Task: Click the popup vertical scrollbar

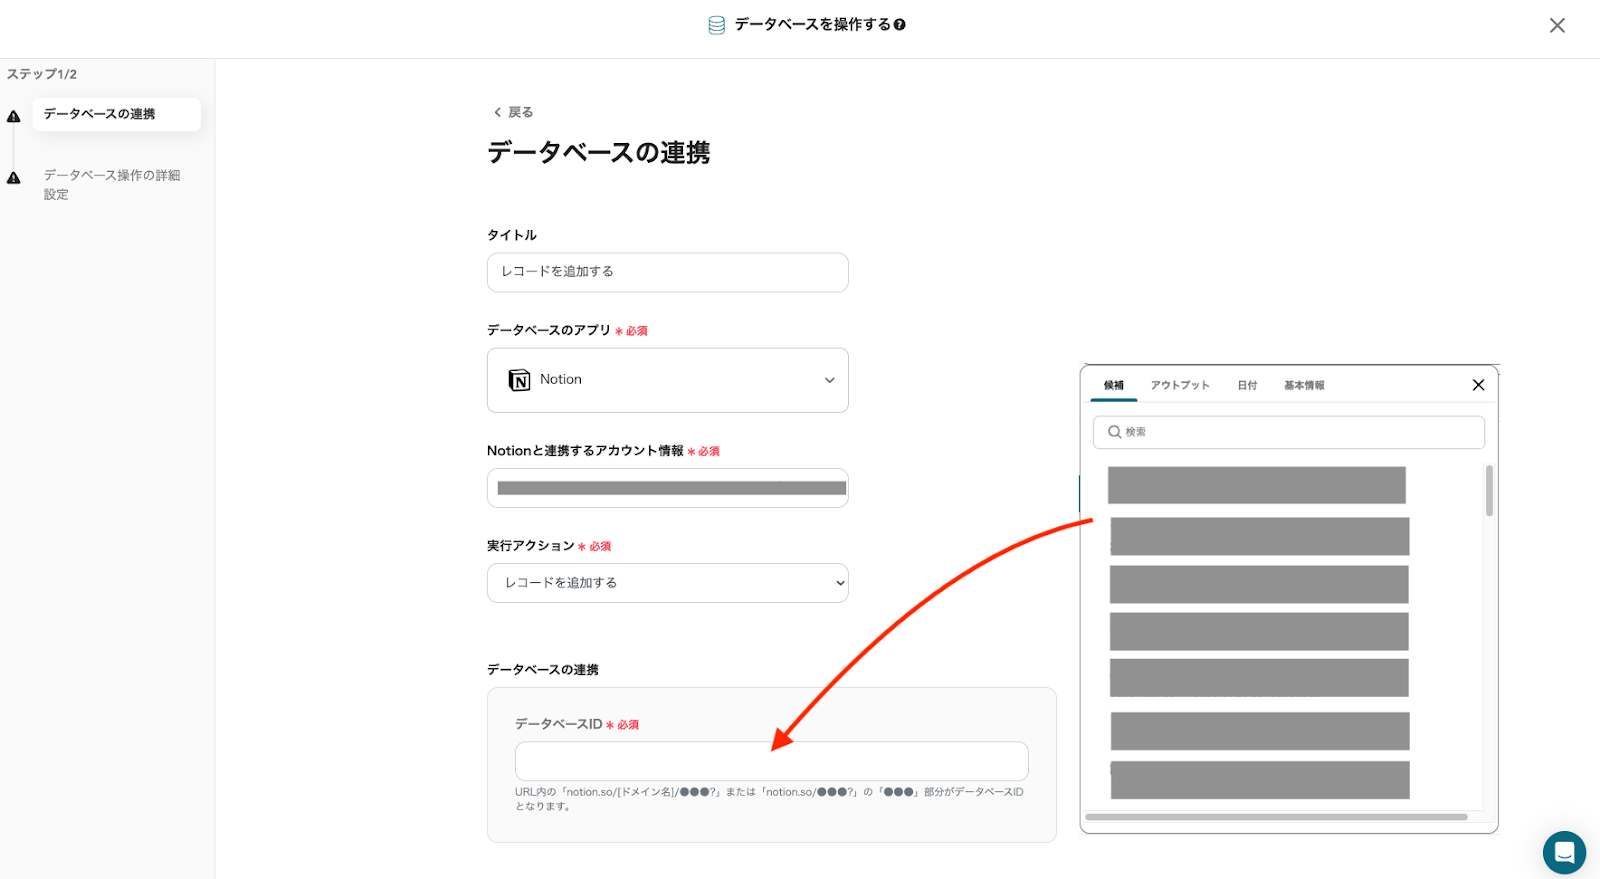Action: 1489,491
